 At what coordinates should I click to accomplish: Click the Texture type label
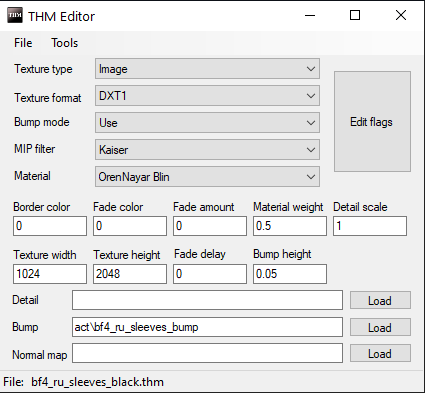(x=43, y=69)
